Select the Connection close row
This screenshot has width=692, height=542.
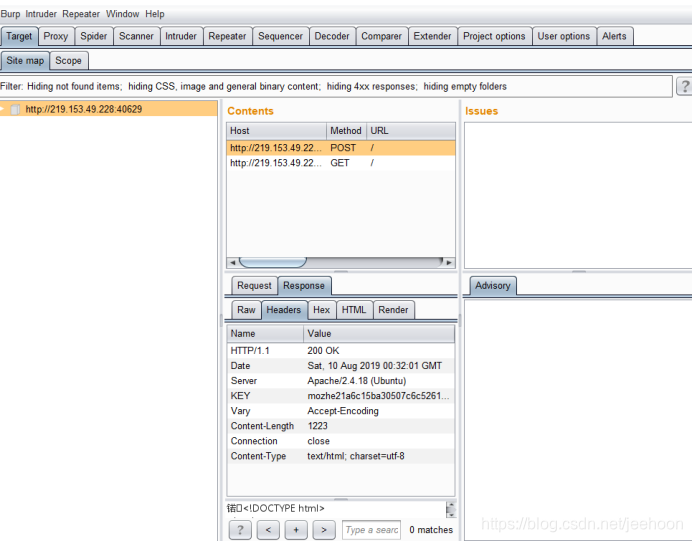coord(341,441)
